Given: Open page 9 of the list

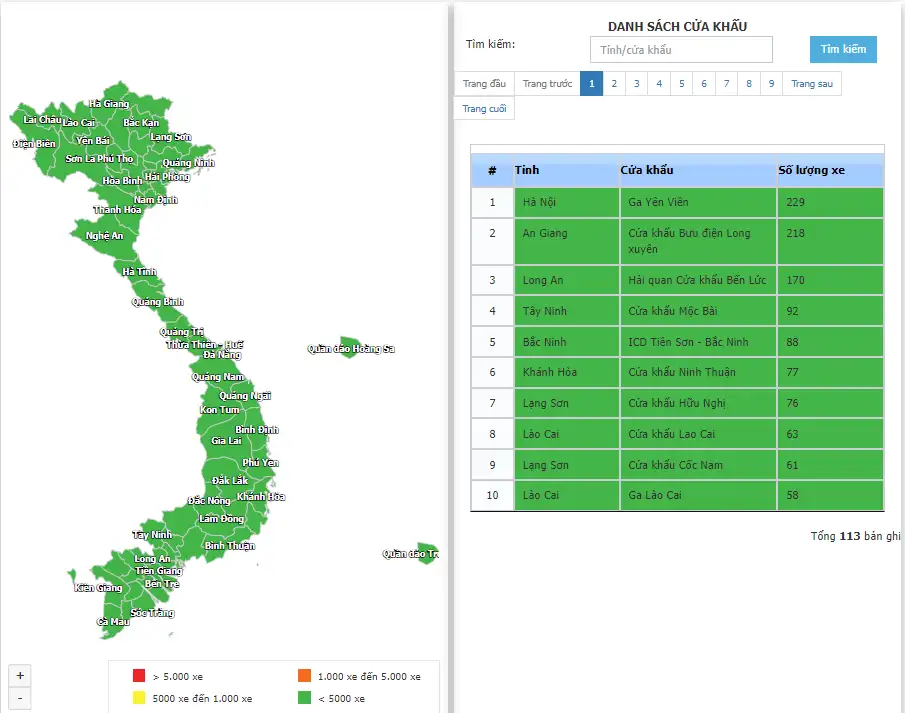Looking at the screenshot, I should coord(772,84).
